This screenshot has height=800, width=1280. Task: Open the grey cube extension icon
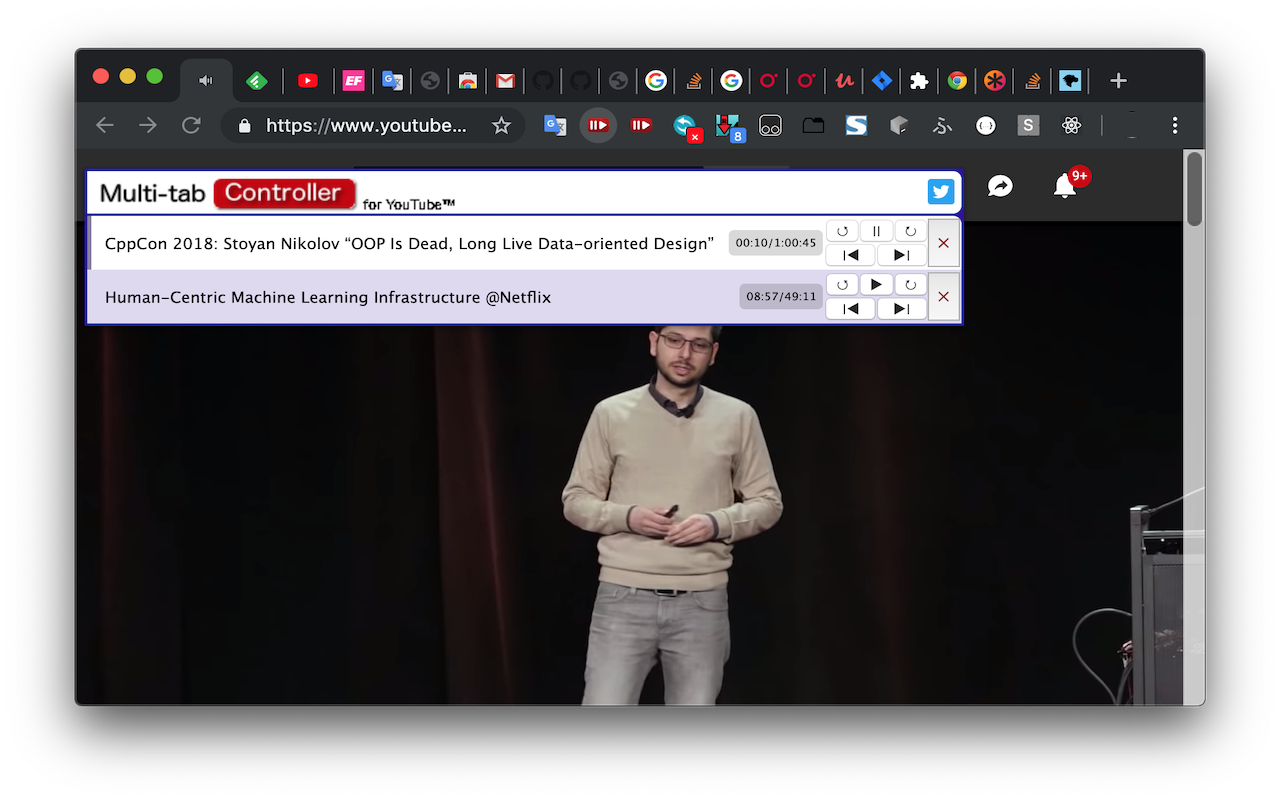(899, 126)
